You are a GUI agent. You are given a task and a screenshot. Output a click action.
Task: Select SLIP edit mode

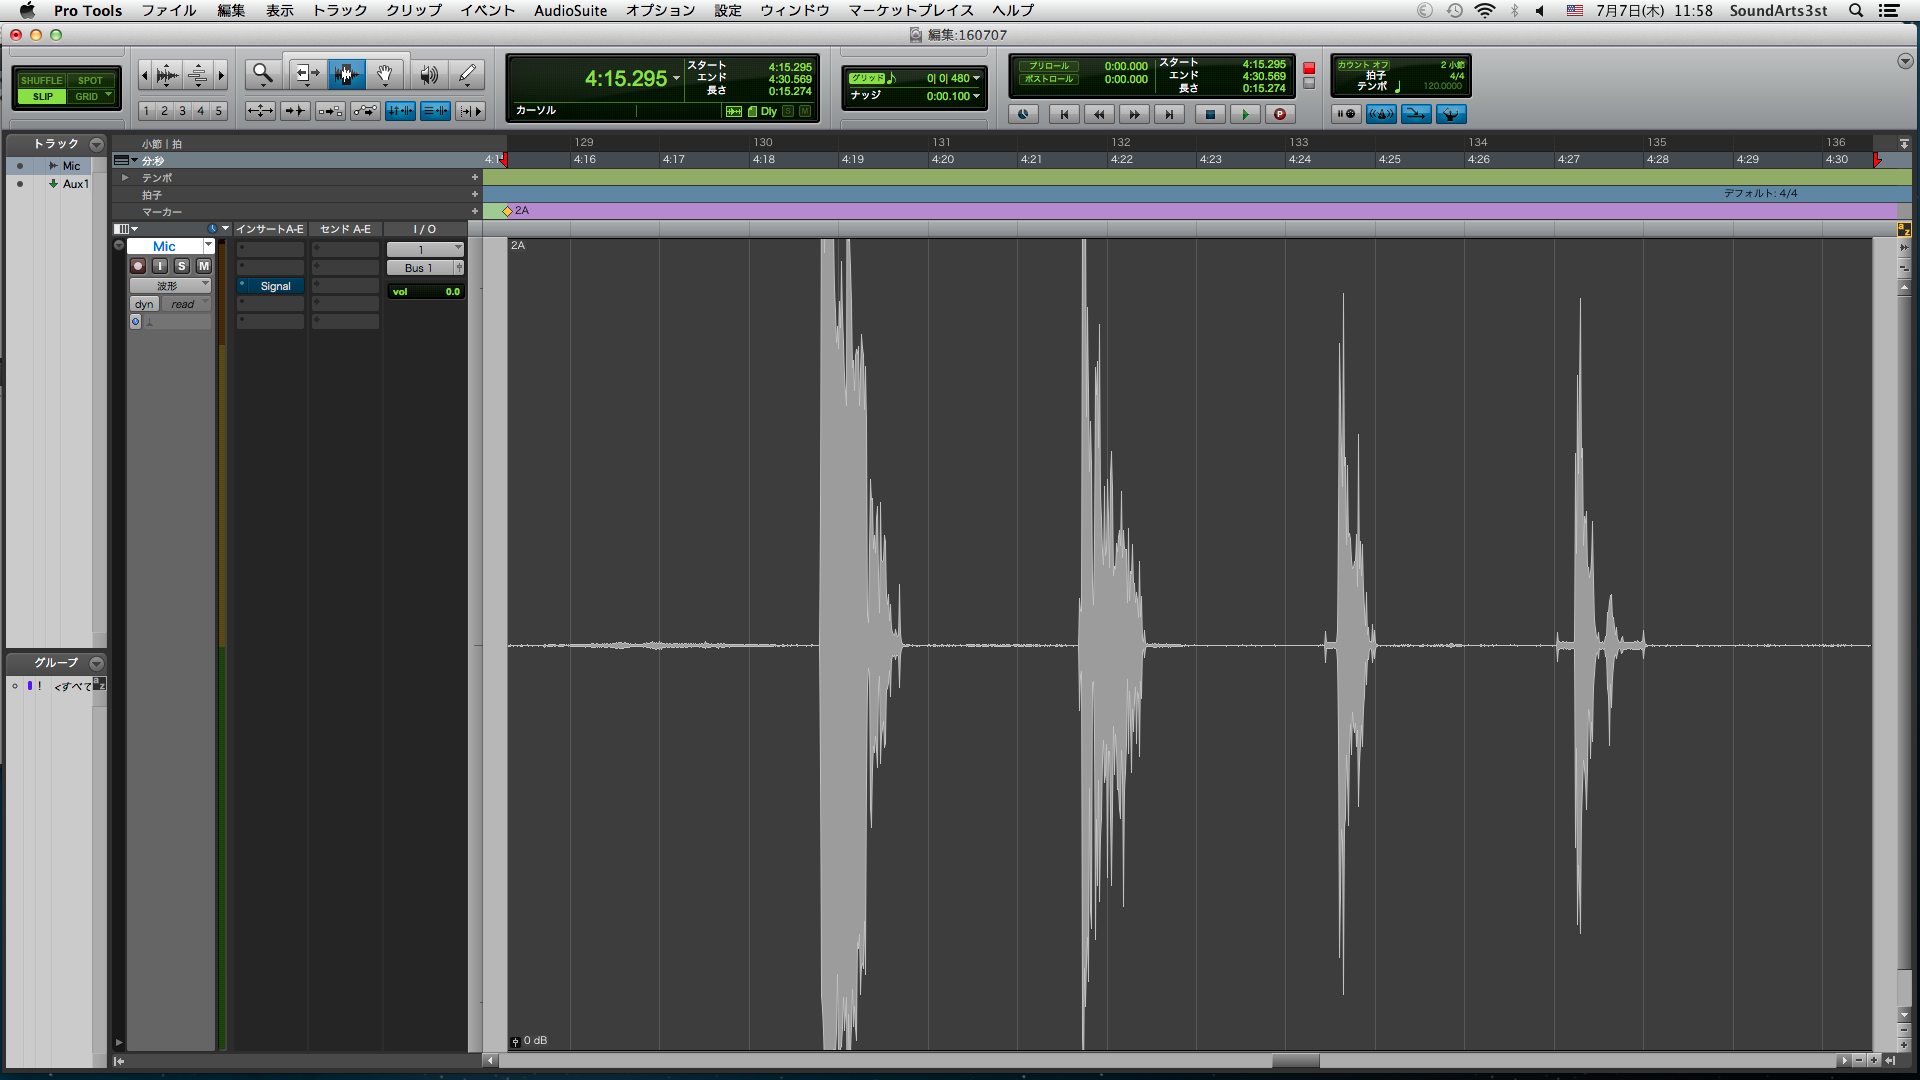(x=42, y=97)
